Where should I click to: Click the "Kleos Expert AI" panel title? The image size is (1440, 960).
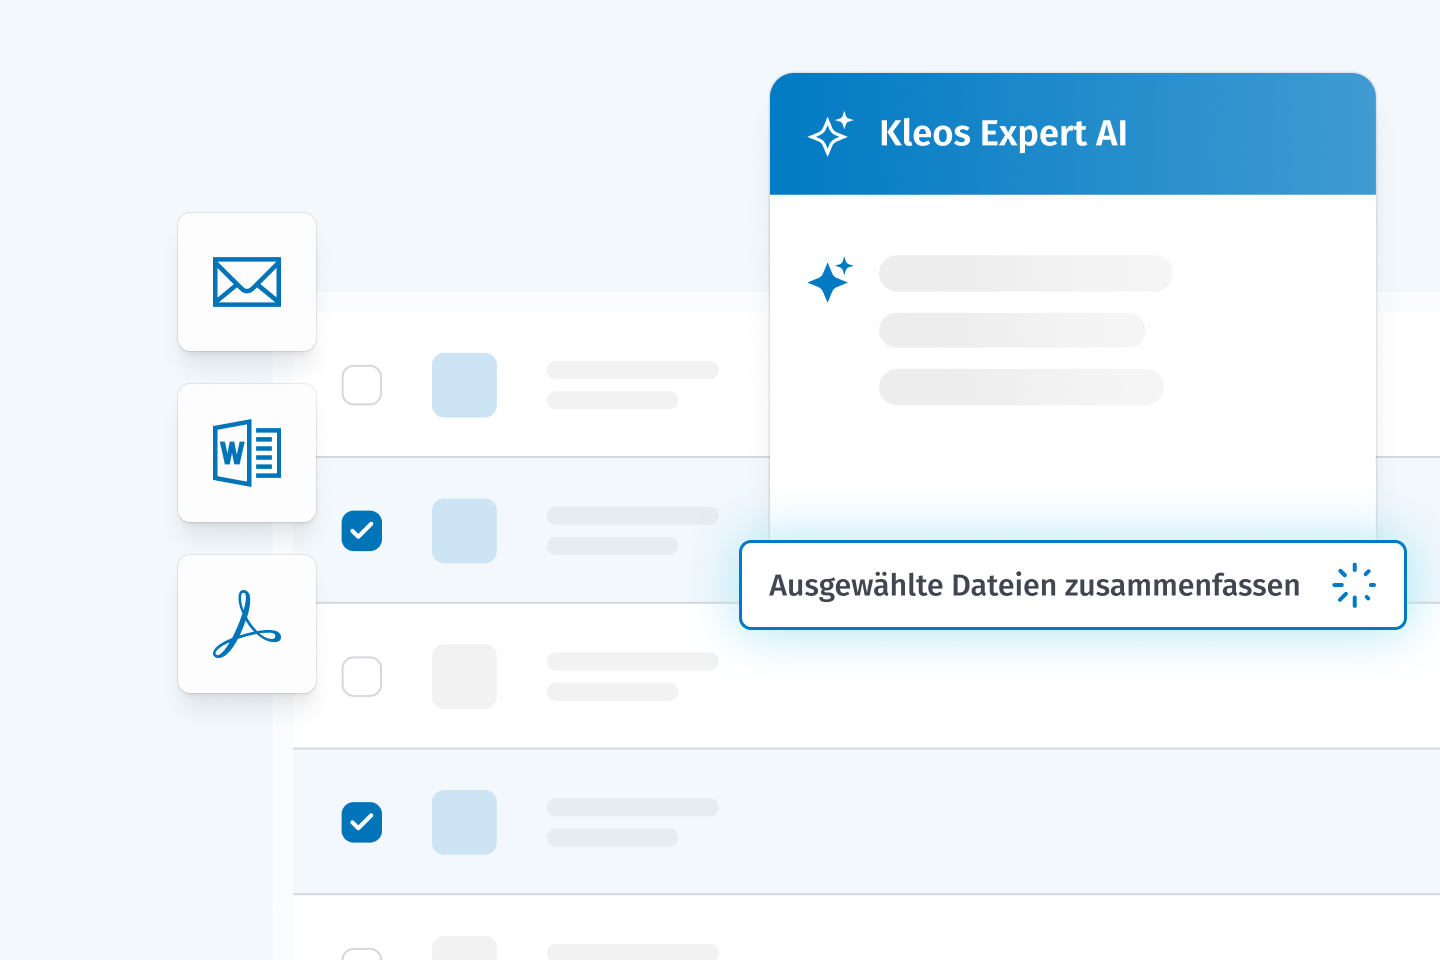click(1003, 134)
